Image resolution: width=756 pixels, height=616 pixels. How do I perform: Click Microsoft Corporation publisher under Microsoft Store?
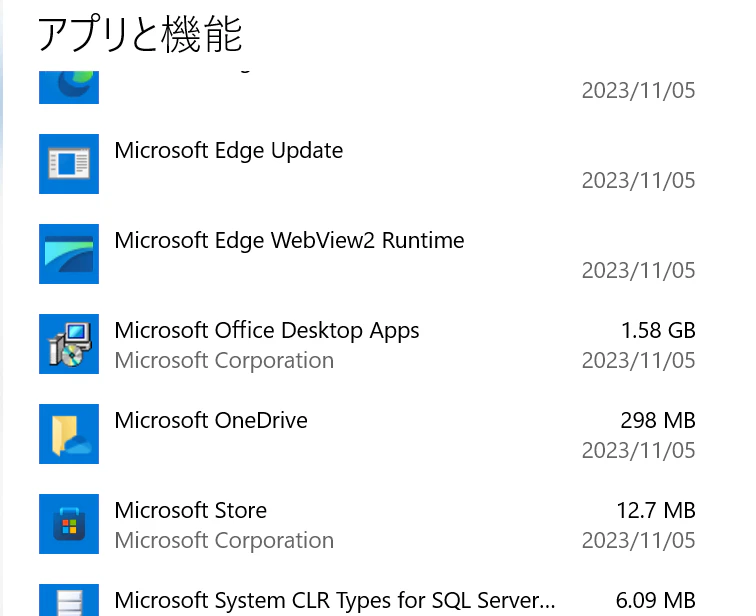click(x=224, y=540)
